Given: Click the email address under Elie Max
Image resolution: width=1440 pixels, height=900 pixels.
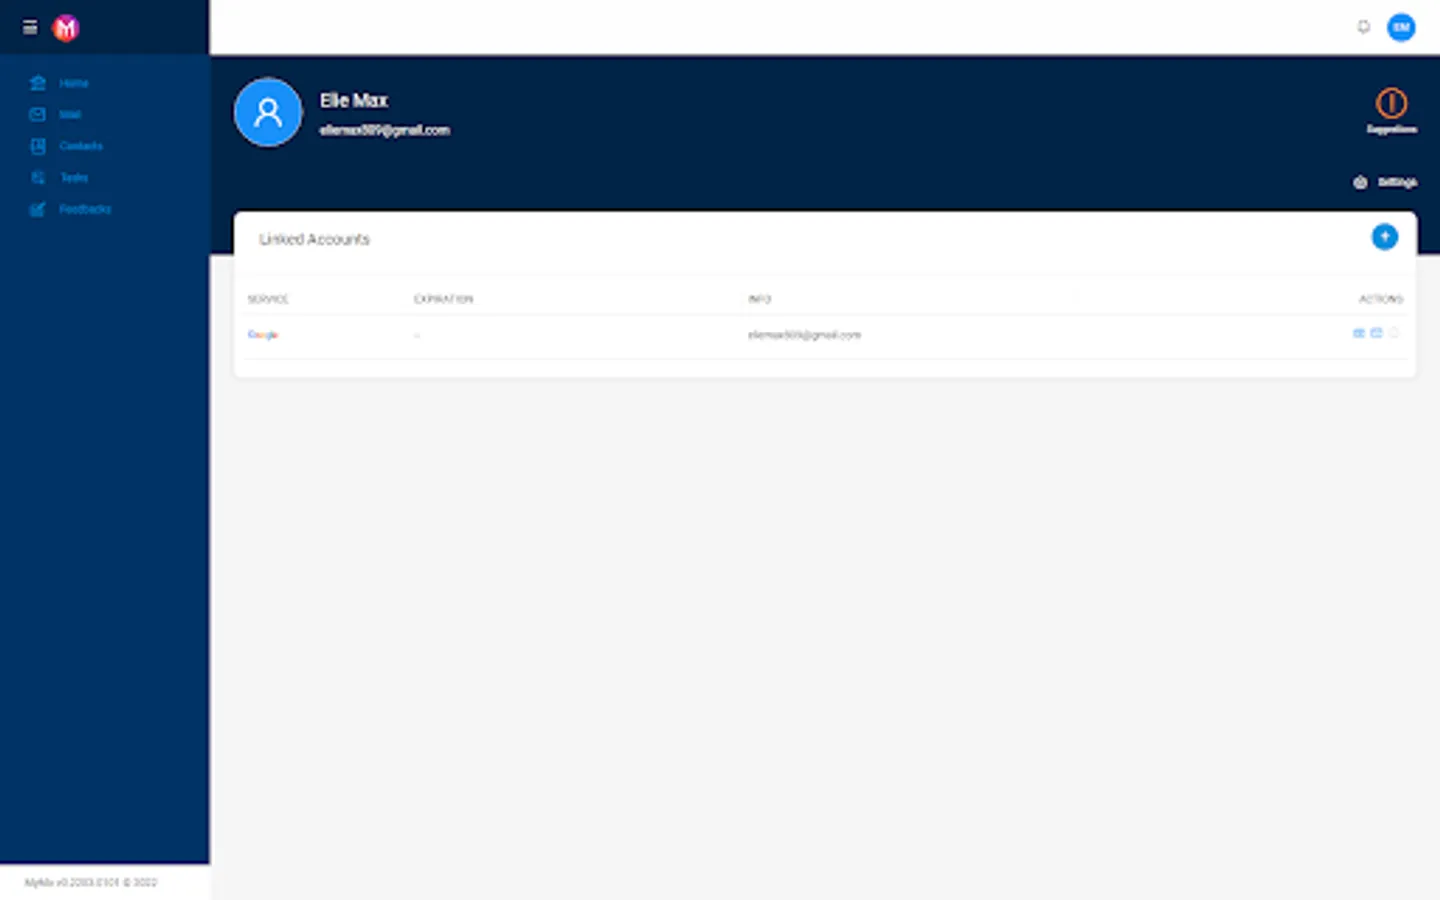Looking at the screenshot, I should pyautogui.click(x=385, y=130).
